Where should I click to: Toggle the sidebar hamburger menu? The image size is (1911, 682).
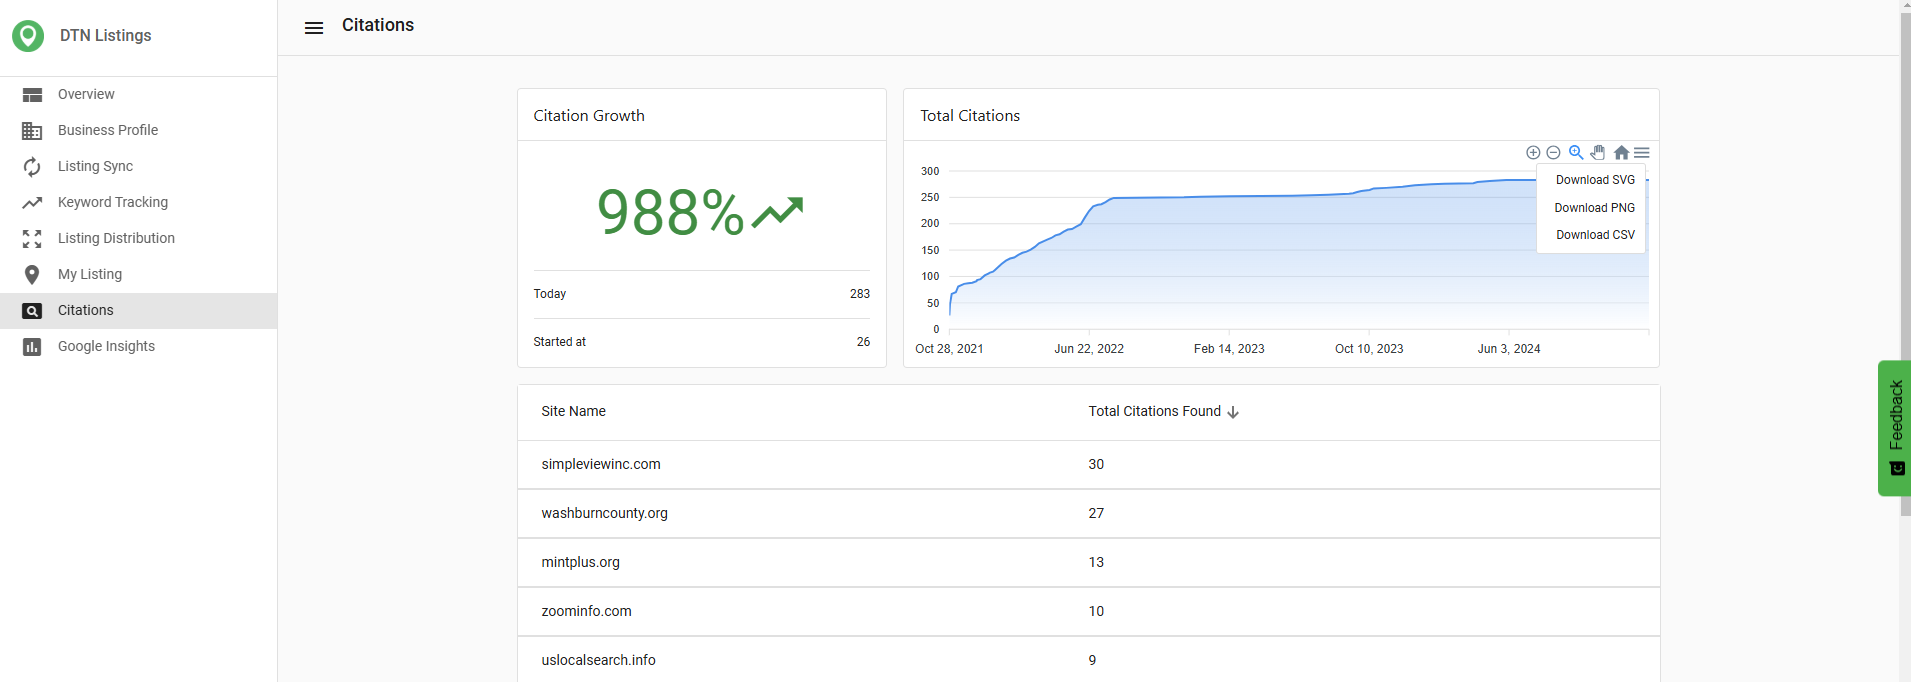coord(314,28)
